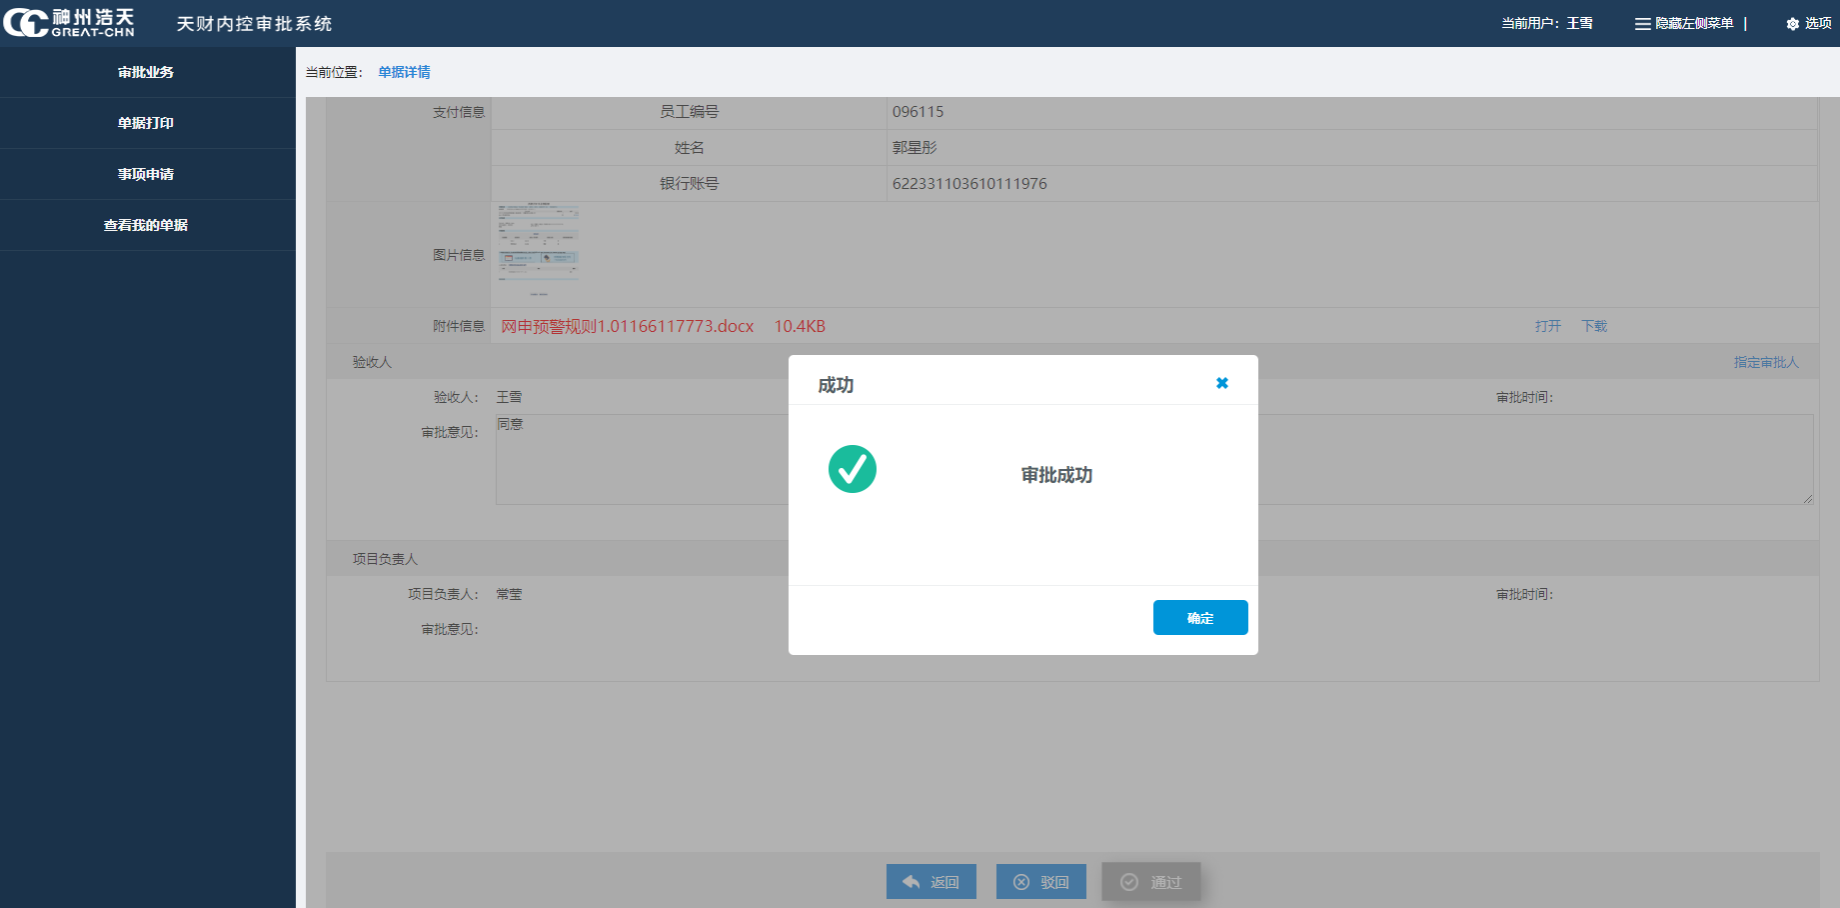This screenshot has width=1840, height=908.
Task: Click the green checkmark success icon
Action: 852,469
